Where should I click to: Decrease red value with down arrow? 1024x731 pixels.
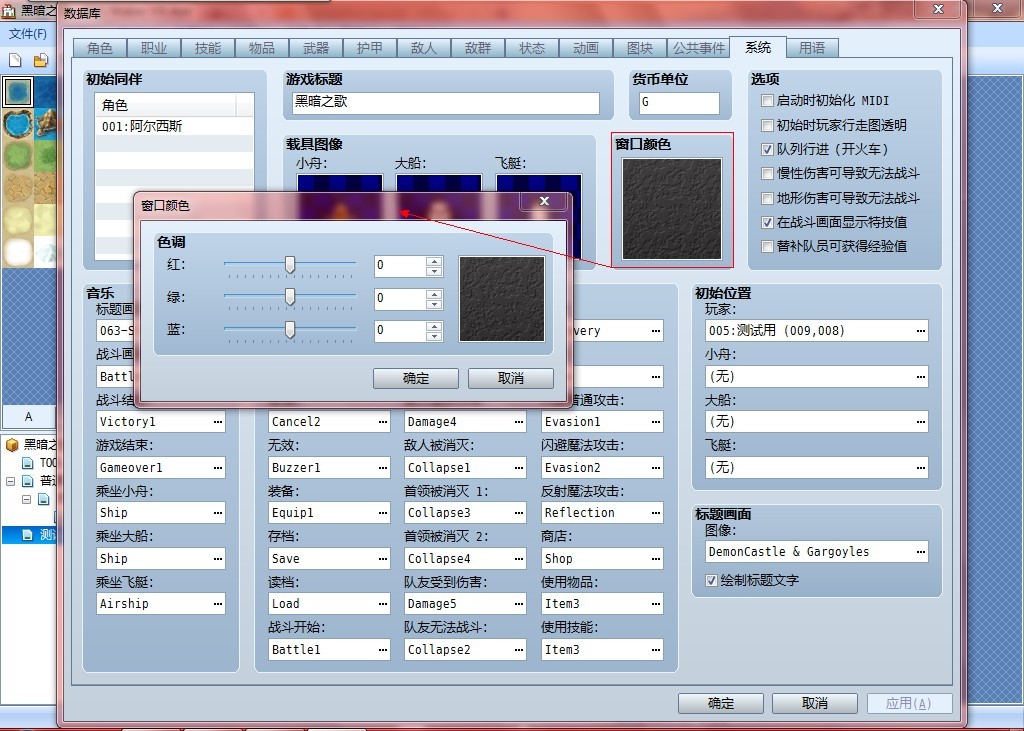[x=434, y=270]
